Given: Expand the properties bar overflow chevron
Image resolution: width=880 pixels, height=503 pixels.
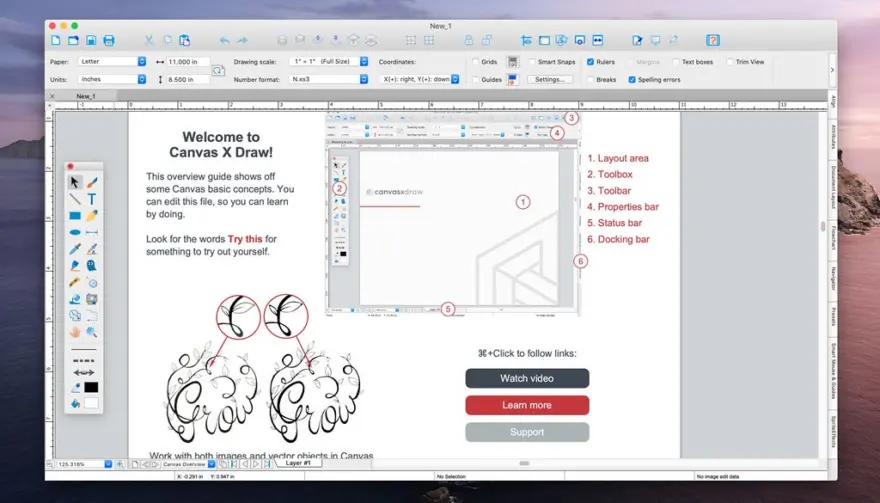Looking at the screenshot, I should [x=832, y=70].
